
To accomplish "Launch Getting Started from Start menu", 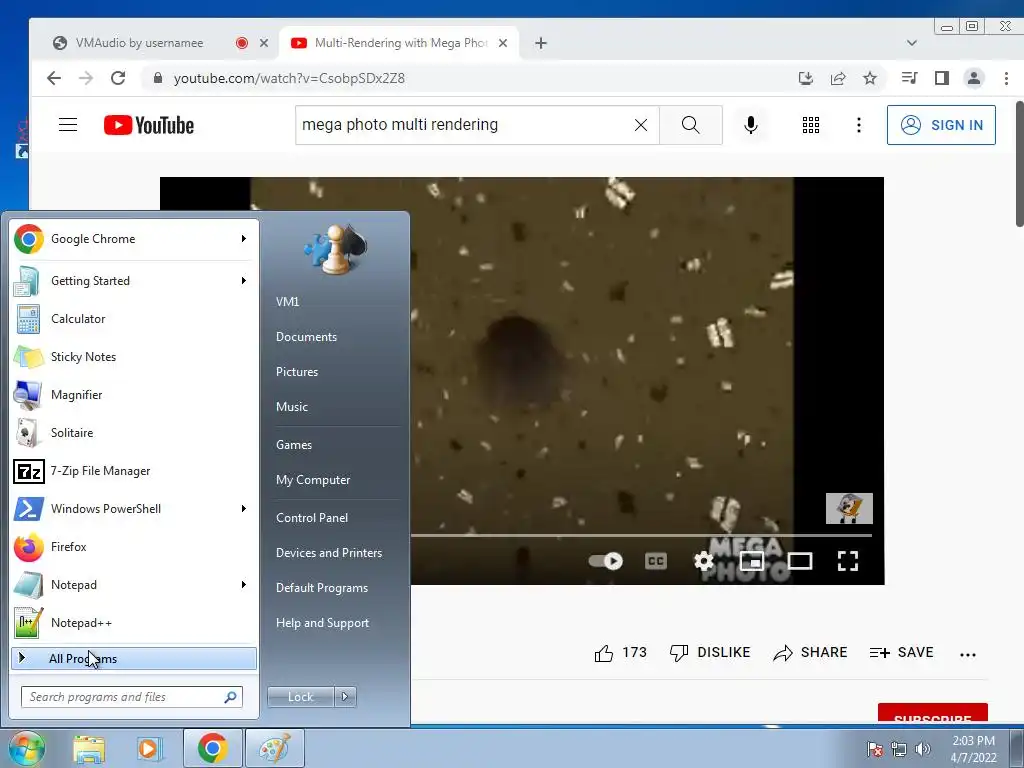I will point(133,281).
